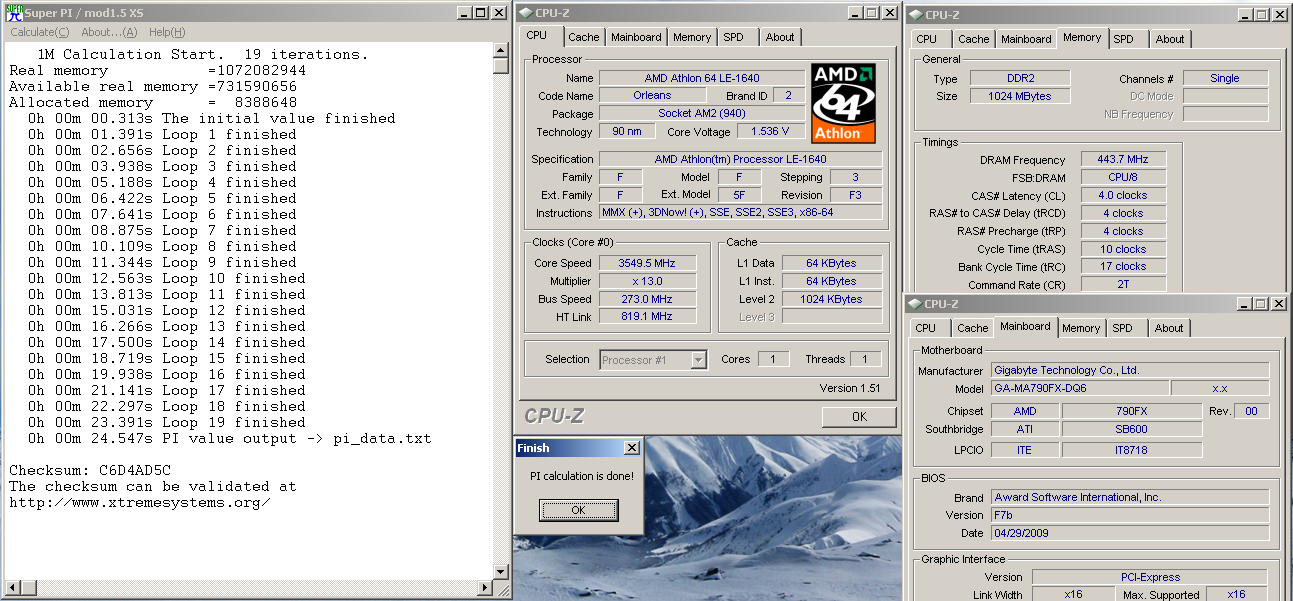Open the Processor #1 selection dropdown
This screenshot has width=1293, height=601.
653,360
